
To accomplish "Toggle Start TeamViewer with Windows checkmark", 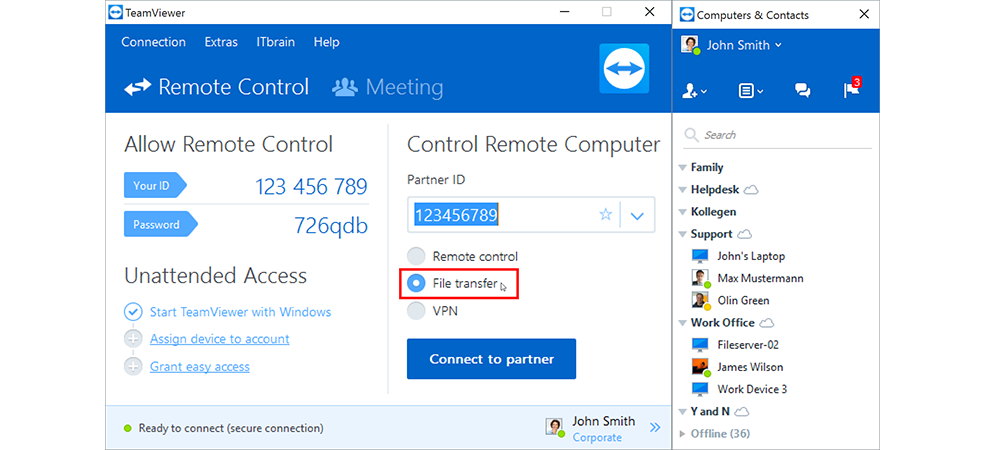I will pos(133,312).
